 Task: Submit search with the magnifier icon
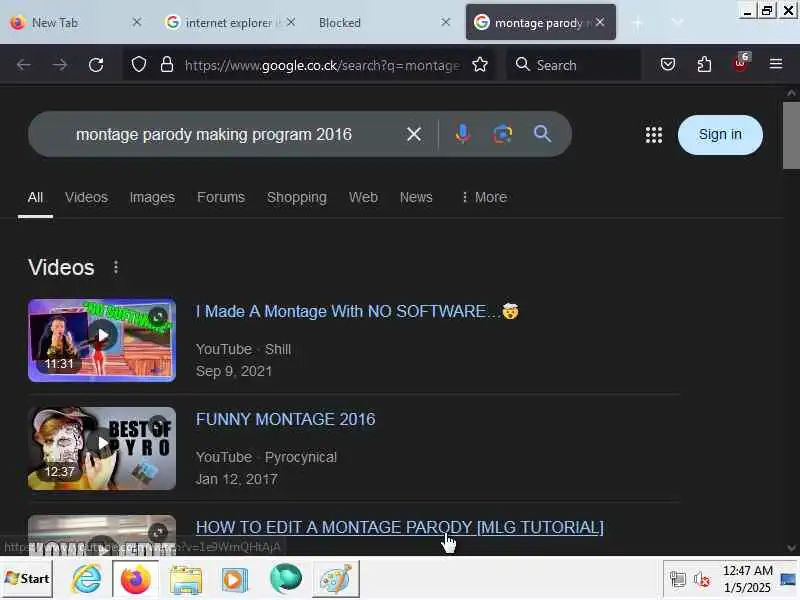542,134
